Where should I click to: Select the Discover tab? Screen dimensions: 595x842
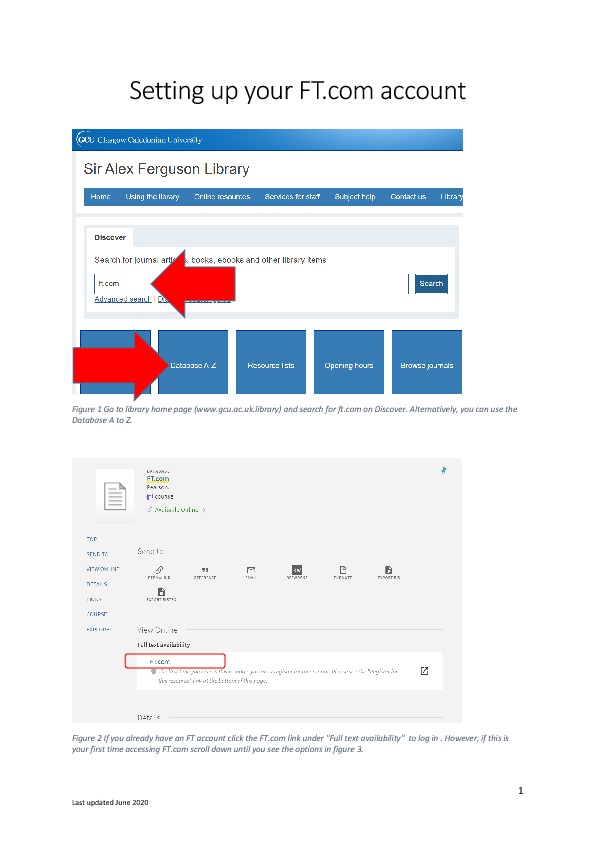pyautogui.click(x=110, y=237)
